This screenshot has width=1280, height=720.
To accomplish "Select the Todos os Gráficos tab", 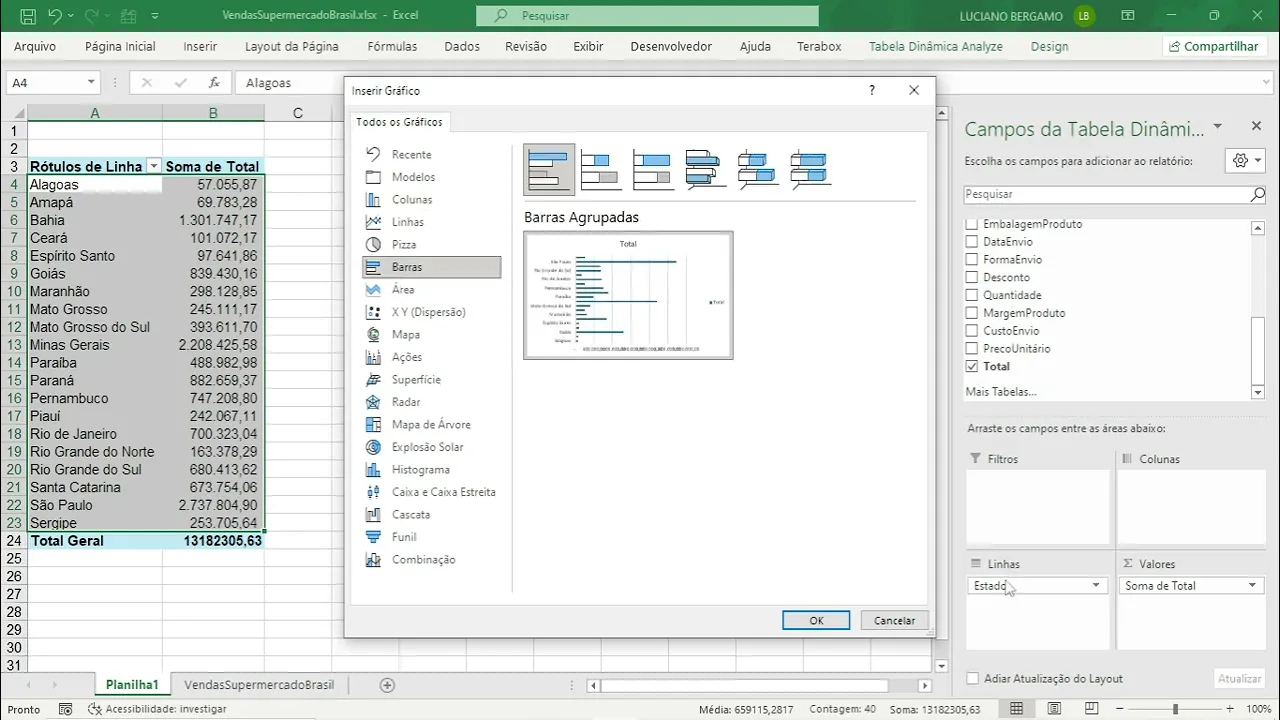I will [400, 122].
